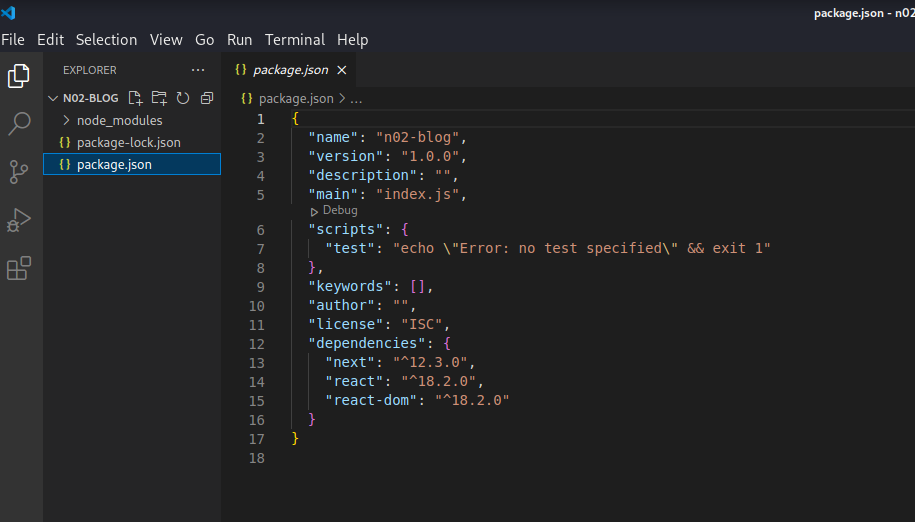Open the File menu
The width and height of the screenshot is (915, 522).
(13, 40)
